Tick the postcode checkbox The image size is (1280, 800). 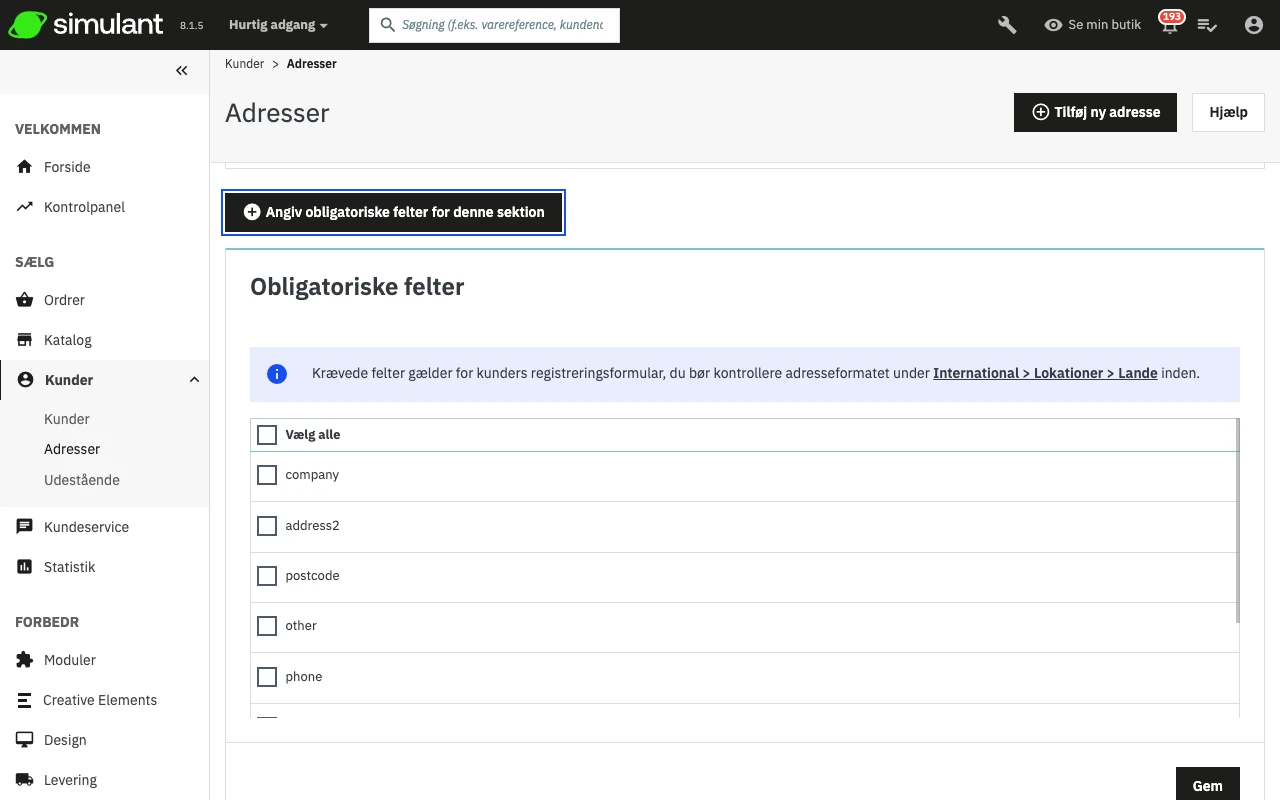(x=267, y=576)
